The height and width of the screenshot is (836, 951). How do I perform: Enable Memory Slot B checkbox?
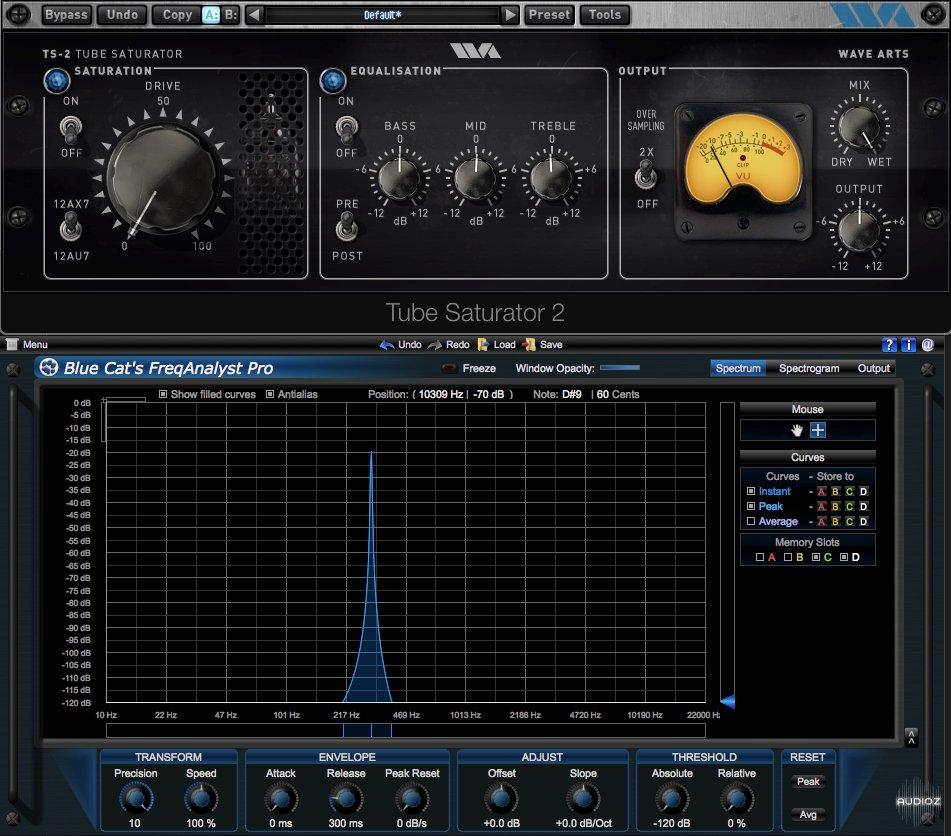[788, 557]
